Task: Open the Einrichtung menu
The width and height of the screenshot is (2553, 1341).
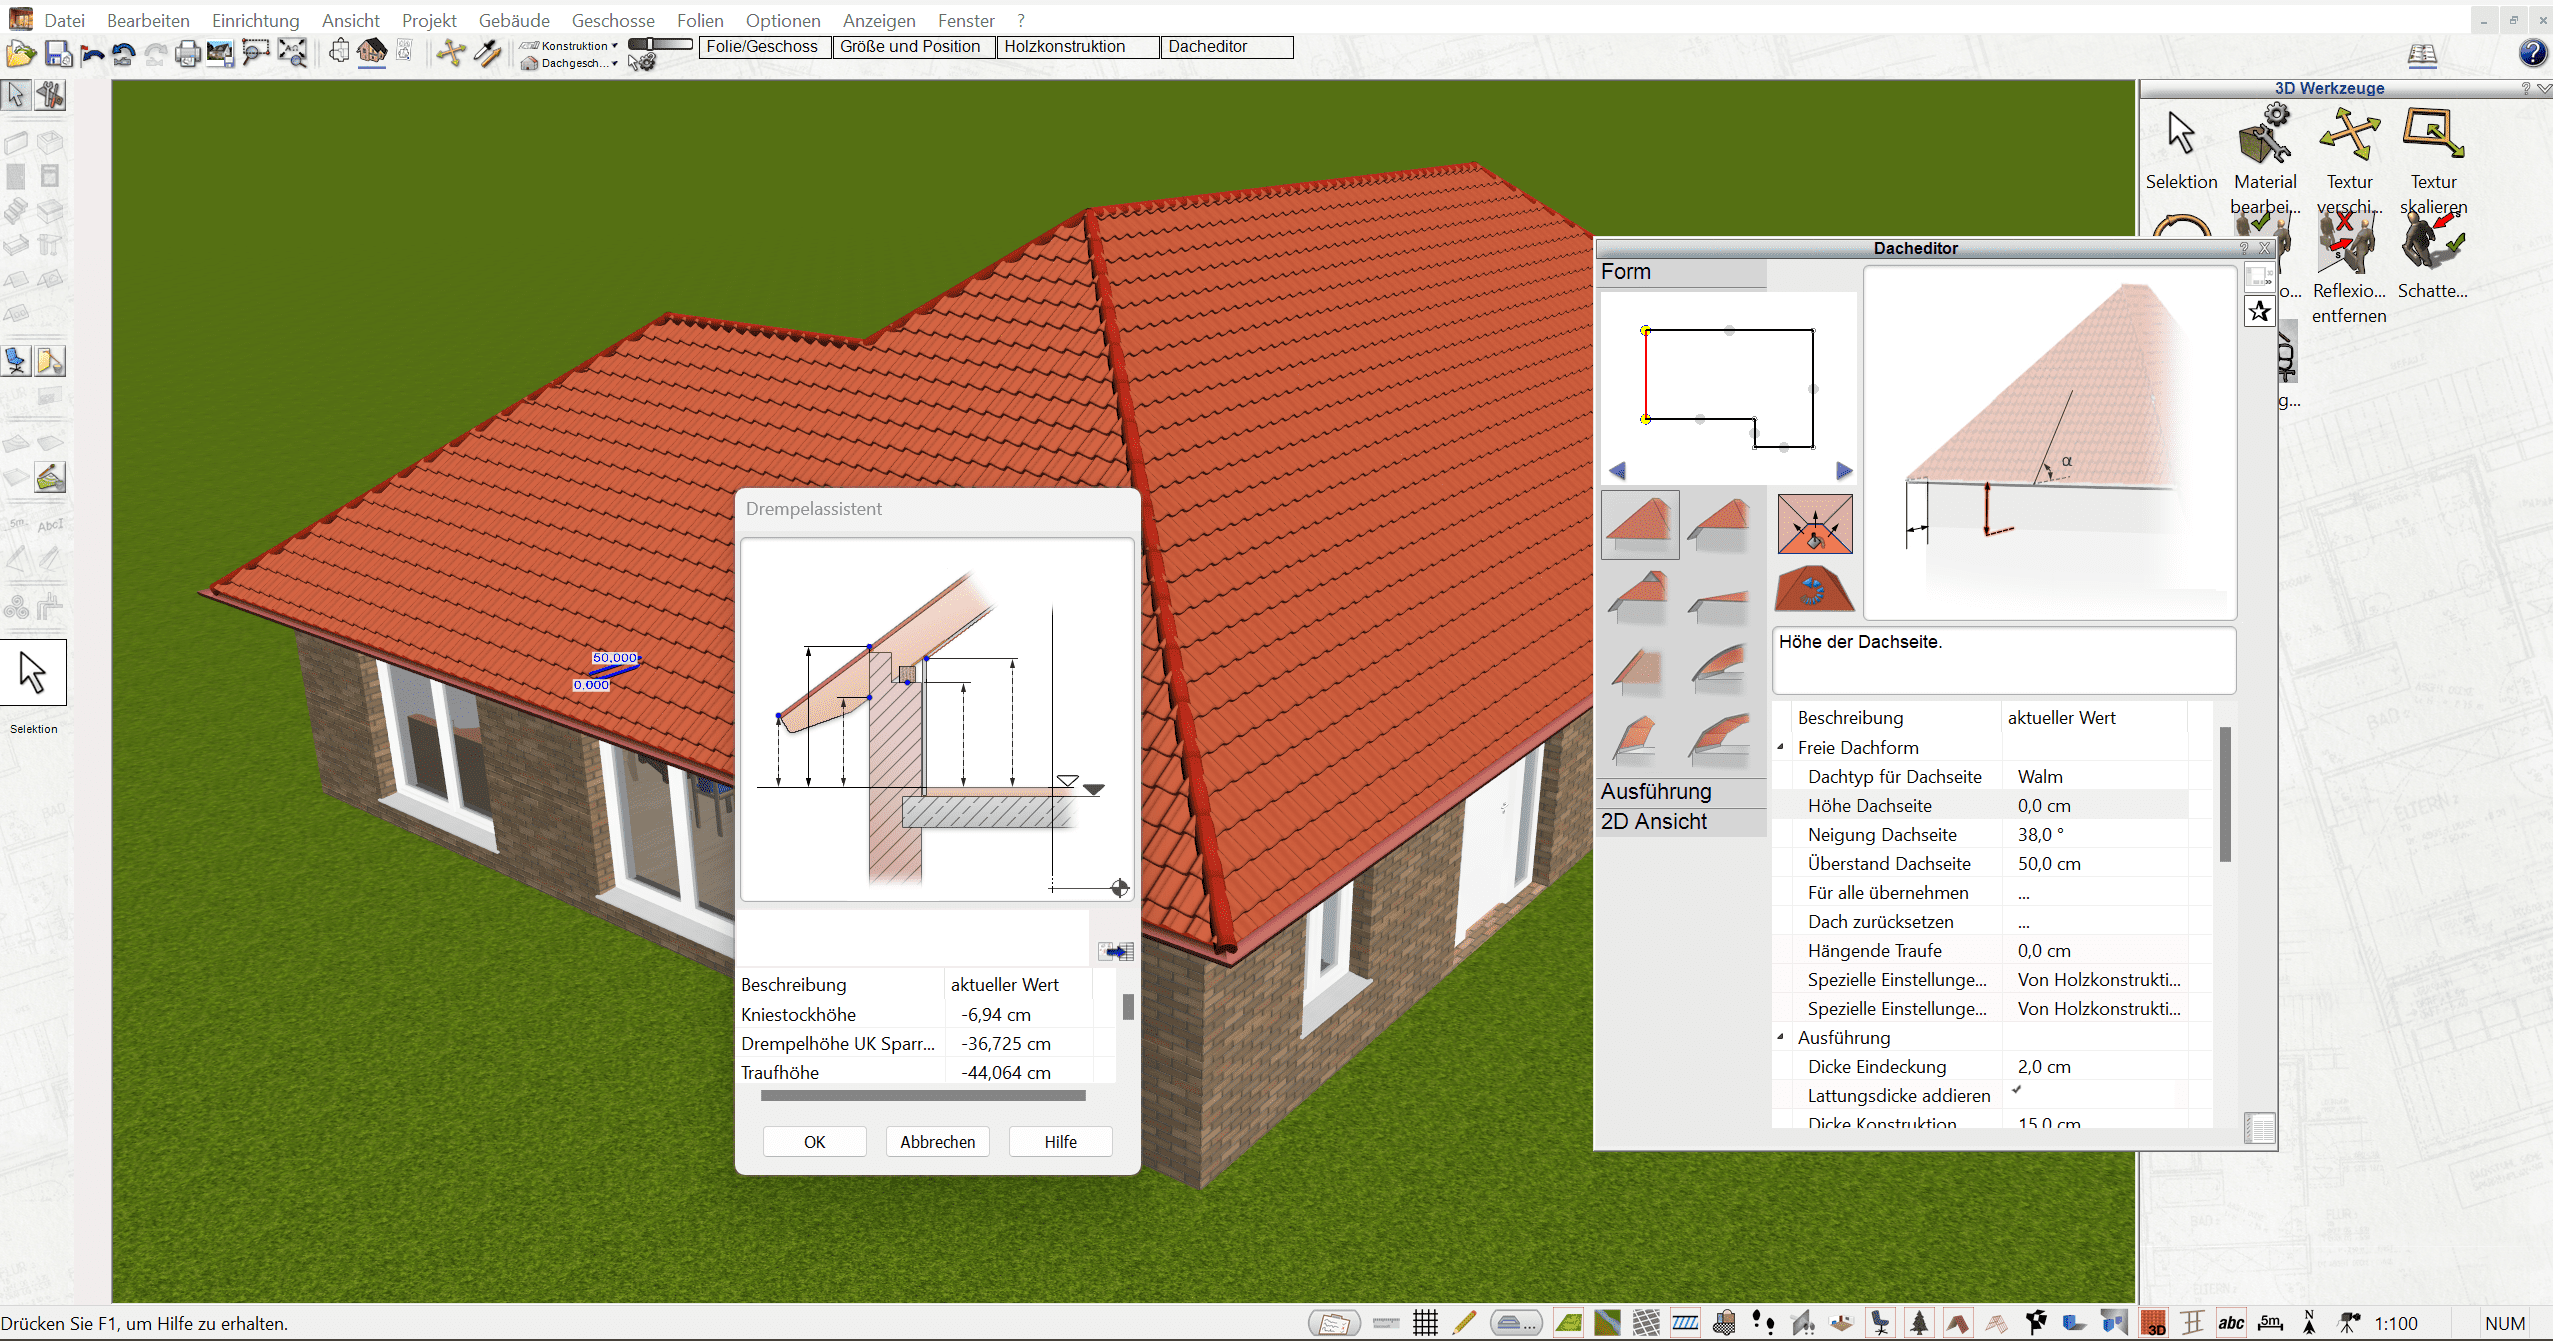Action: tap(255, 20)
